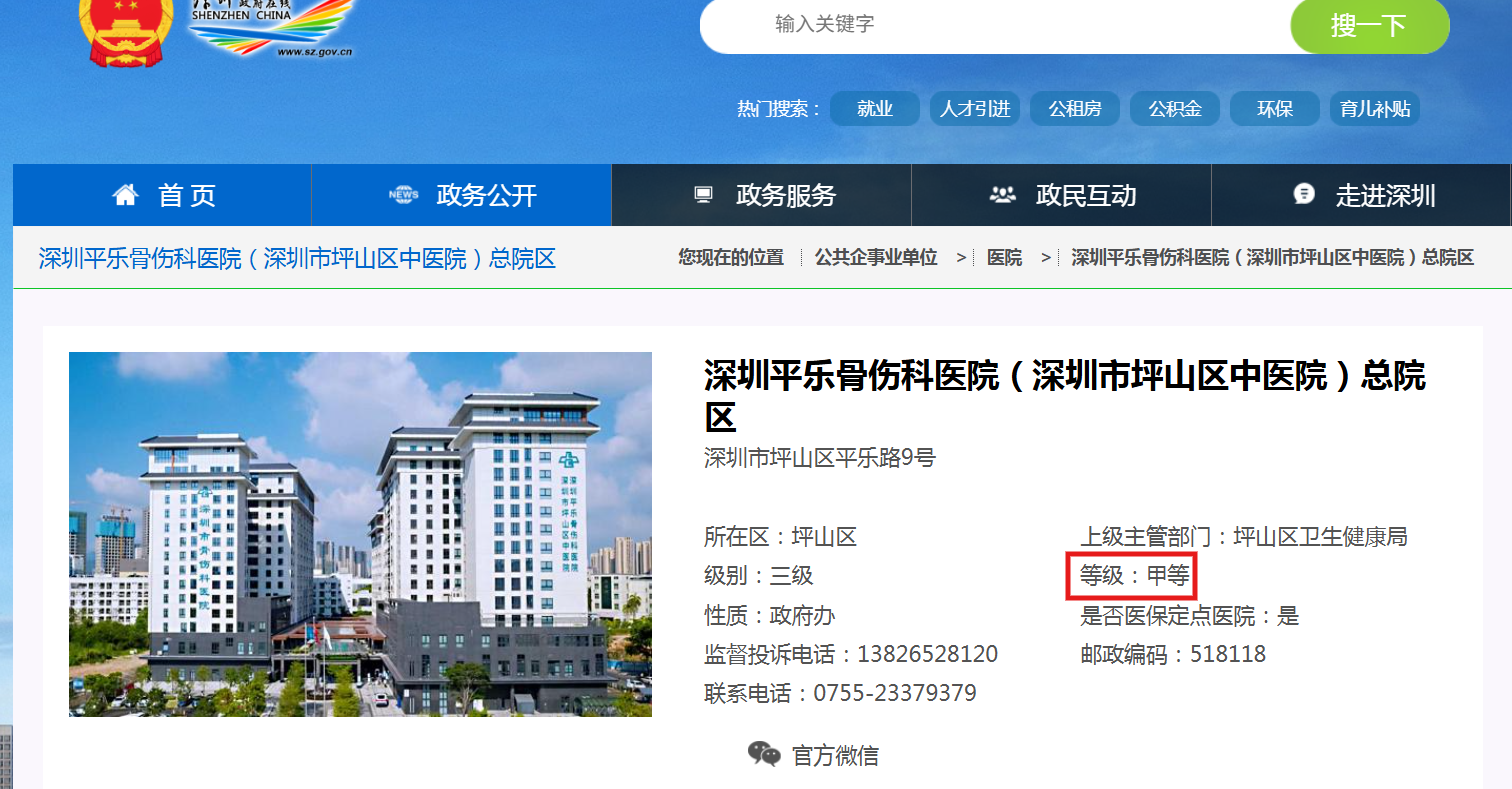This screenshot has height=789, width=1512.
Task: Click the postal code 518118
Action: 1228,654
